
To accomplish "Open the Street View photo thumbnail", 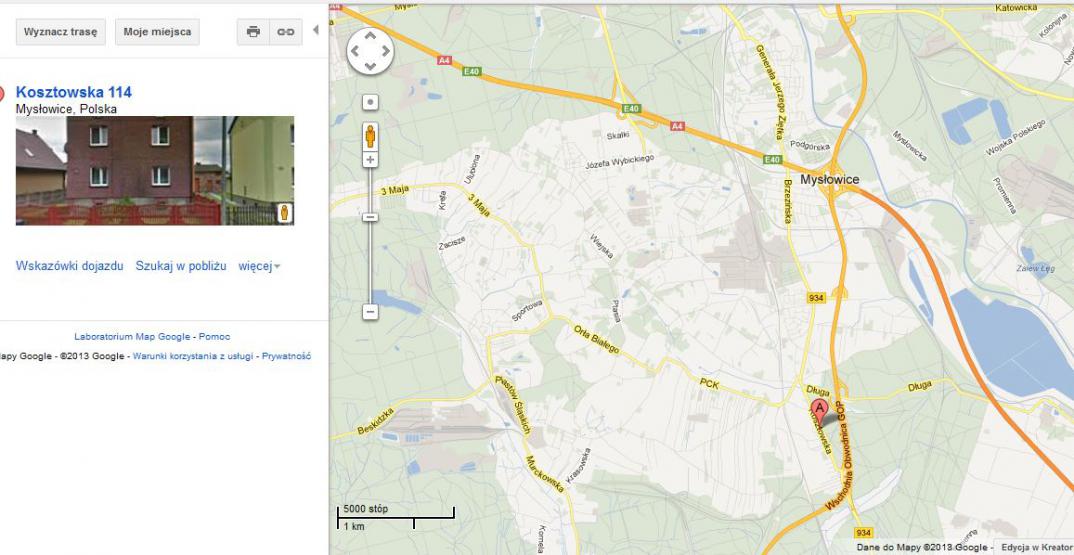I will (155, 171).
